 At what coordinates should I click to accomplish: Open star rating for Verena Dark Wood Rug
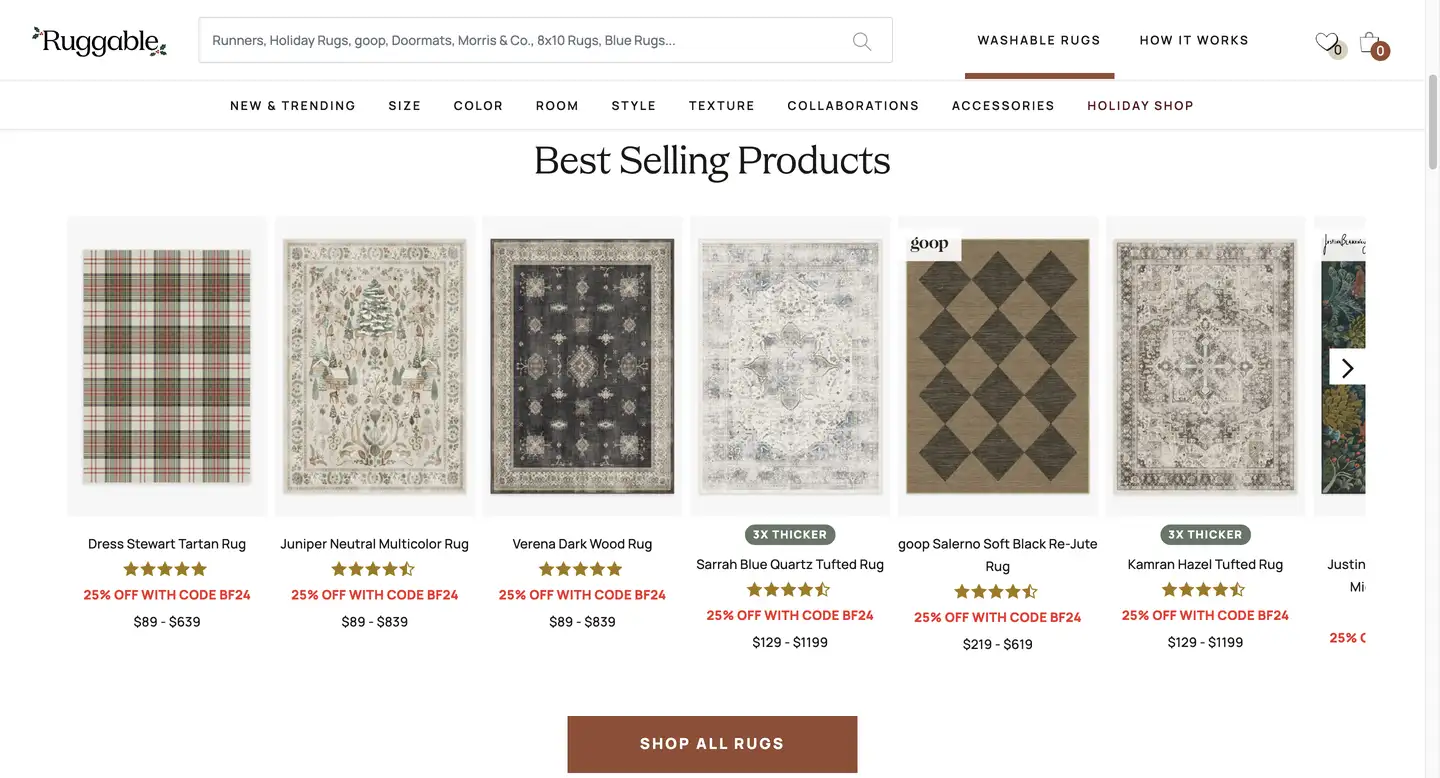[581, 569]
